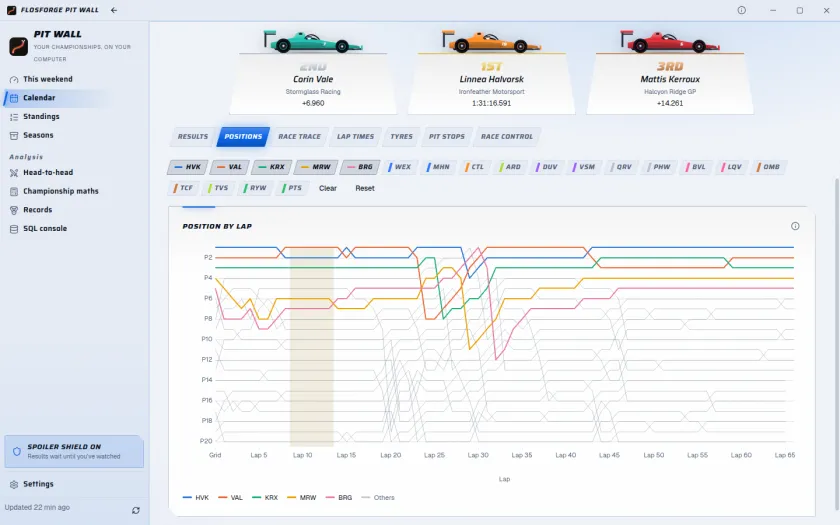Toggle the KRX driver chip
This screenshot has width=840, height=525.
coord(271,167)
